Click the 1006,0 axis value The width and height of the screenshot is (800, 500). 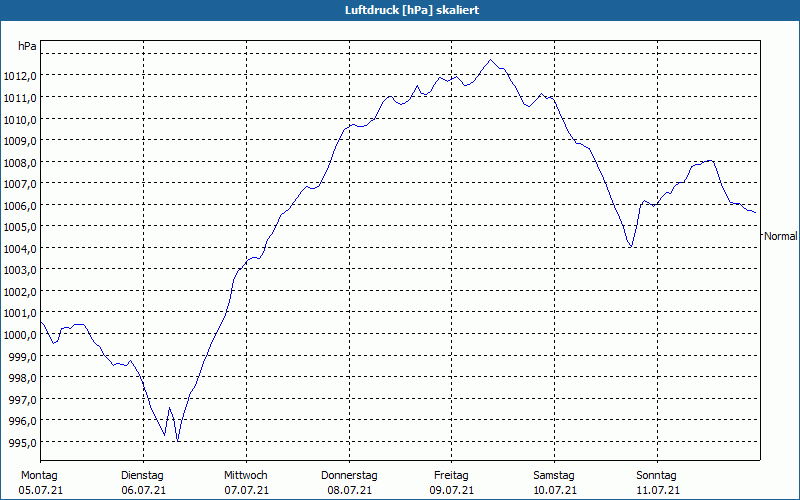[20, 206]
